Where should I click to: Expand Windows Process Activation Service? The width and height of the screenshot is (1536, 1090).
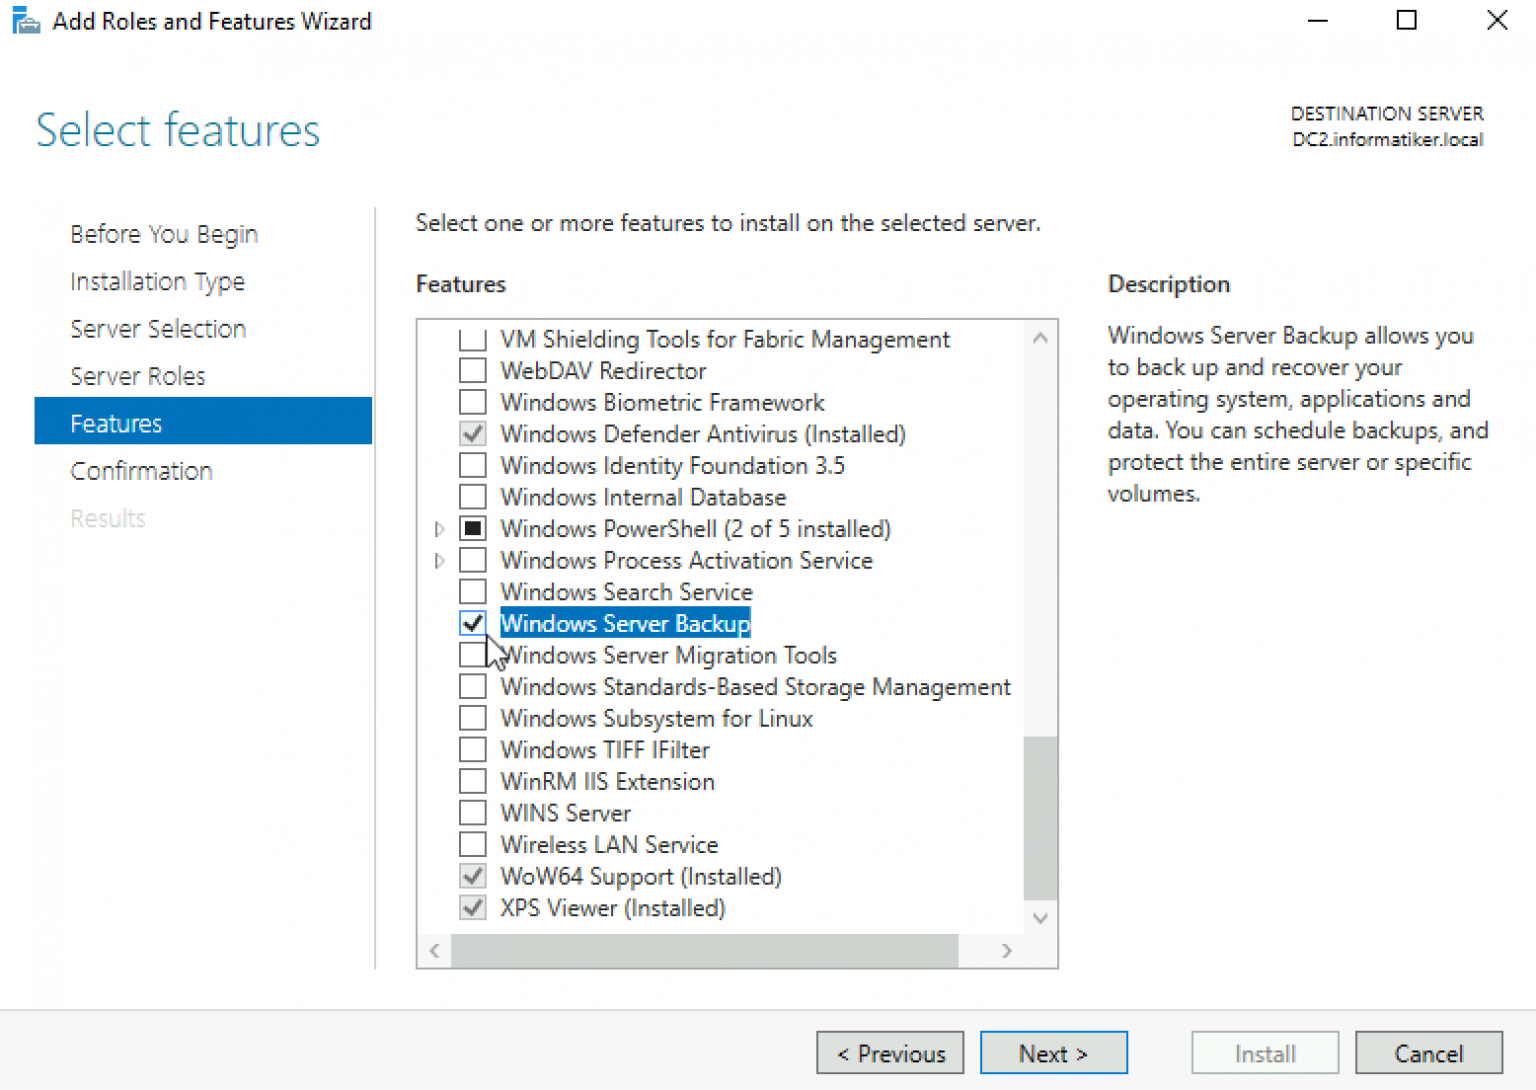[439, 560]
